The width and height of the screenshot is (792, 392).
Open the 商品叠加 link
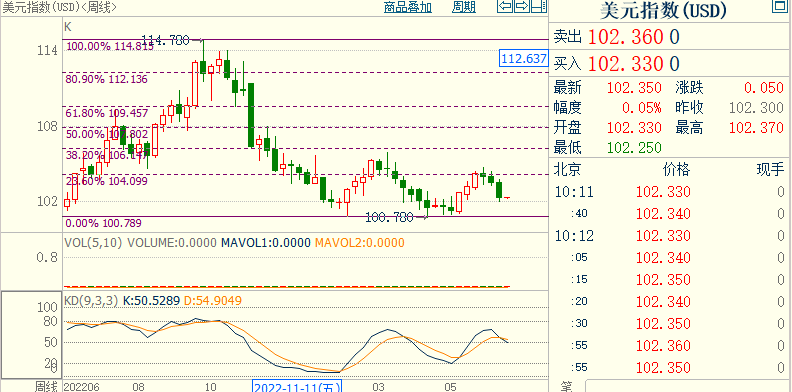407,7
